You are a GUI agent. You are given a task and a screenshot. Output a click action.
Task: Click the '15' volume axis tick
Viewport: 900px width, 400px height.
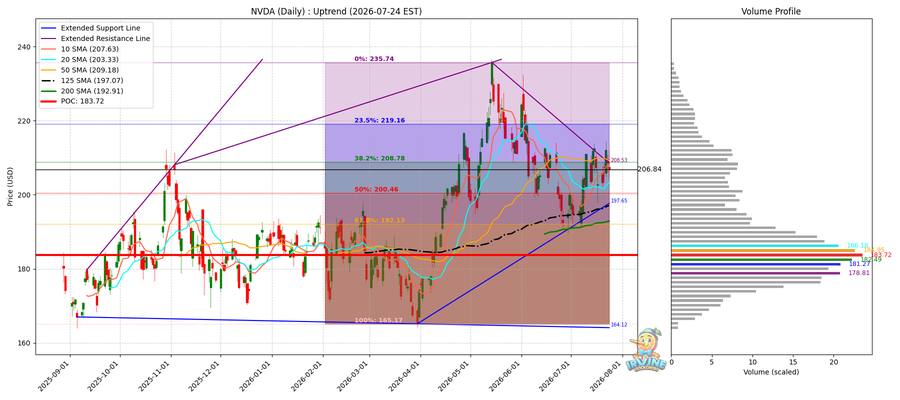793,362
